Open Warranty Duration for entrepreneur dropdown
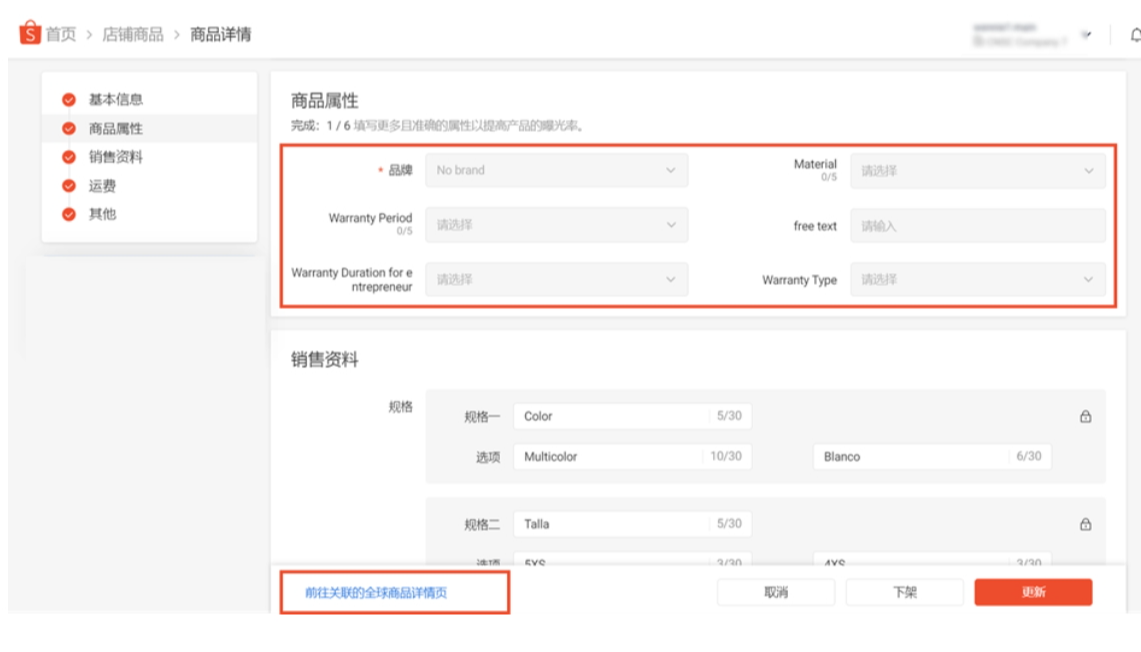Screen dimensions: 1141x652 point(556,280)
